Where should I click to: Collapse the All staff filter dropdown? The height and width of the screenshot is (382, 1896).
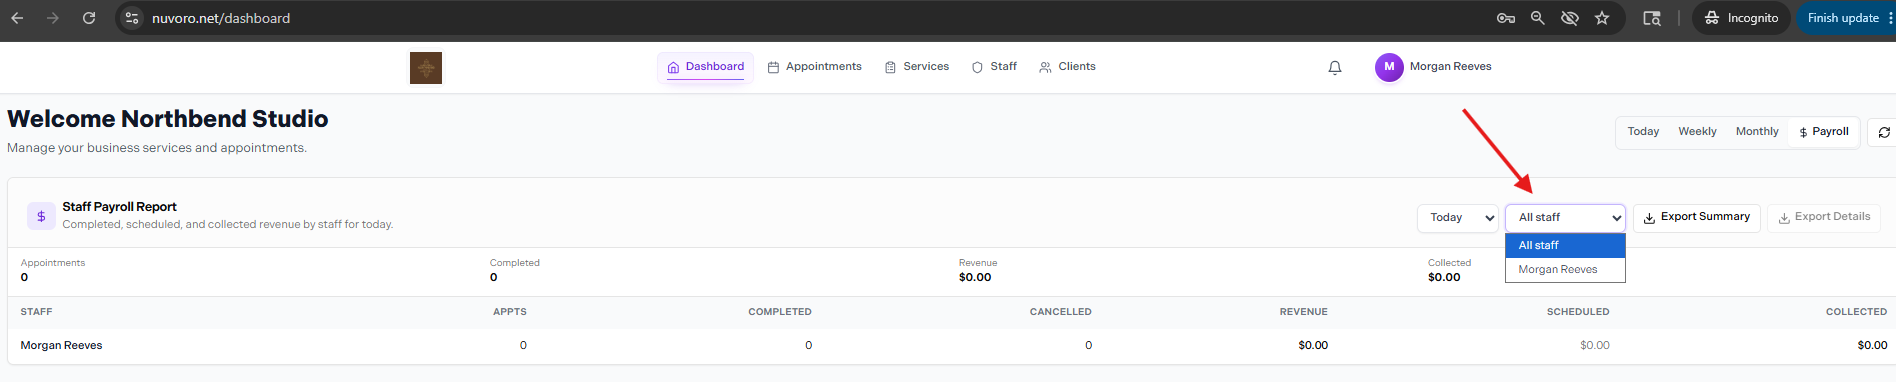coord(1565,217)
